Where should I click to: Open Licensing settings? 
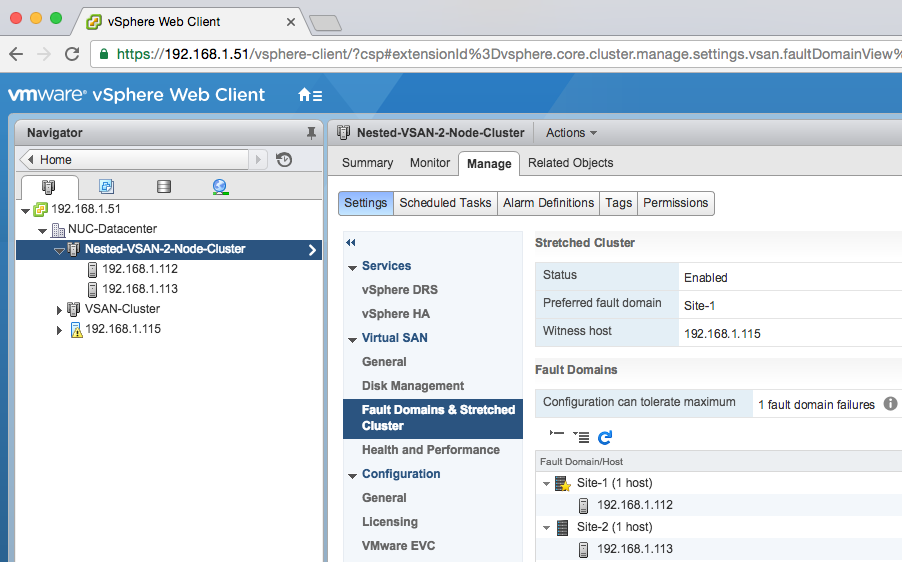coord(390,522)
